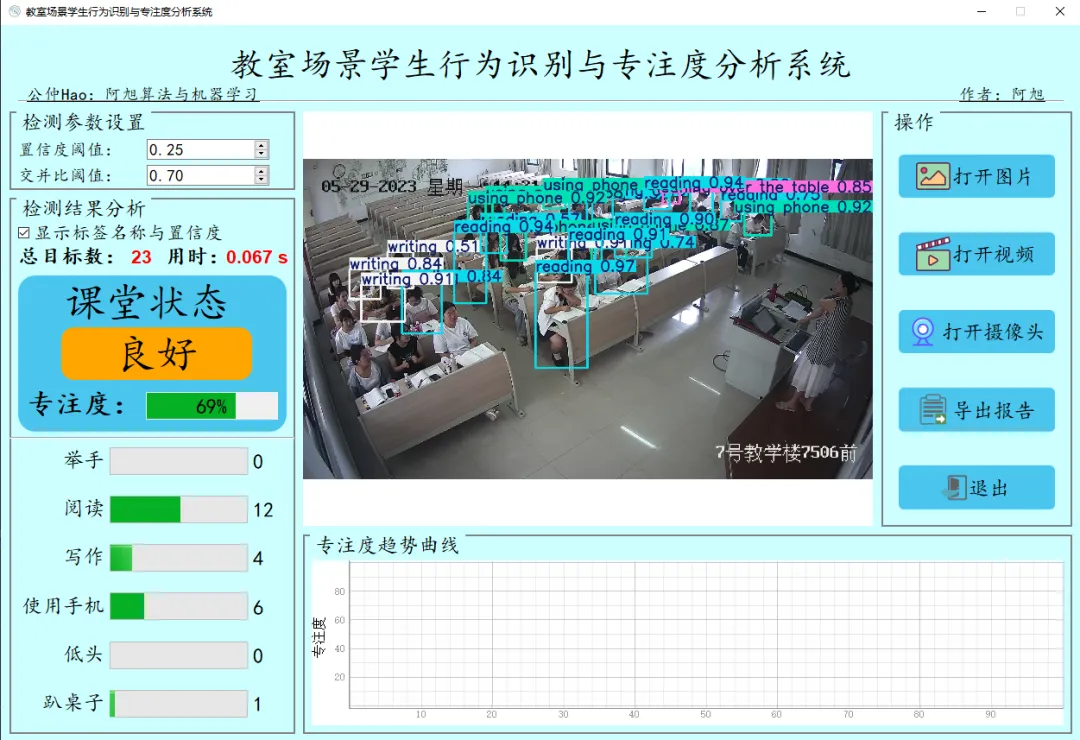Screen dimensions: 1080x740
Task: Click the orange 良好 status label
Action: (x=156, y=353)
